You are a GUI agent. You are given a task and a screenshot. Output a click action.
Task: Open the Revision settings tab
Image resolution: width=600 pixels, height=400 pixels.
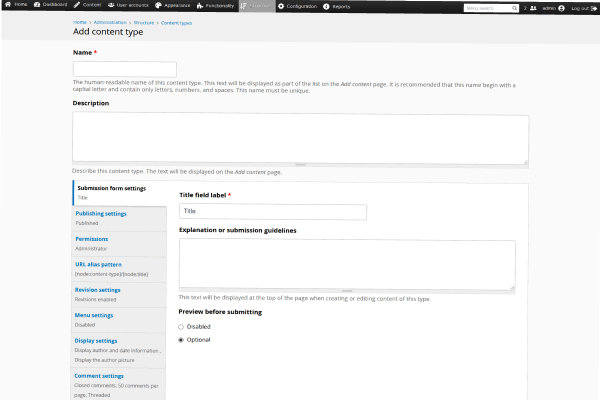[98, 290]
